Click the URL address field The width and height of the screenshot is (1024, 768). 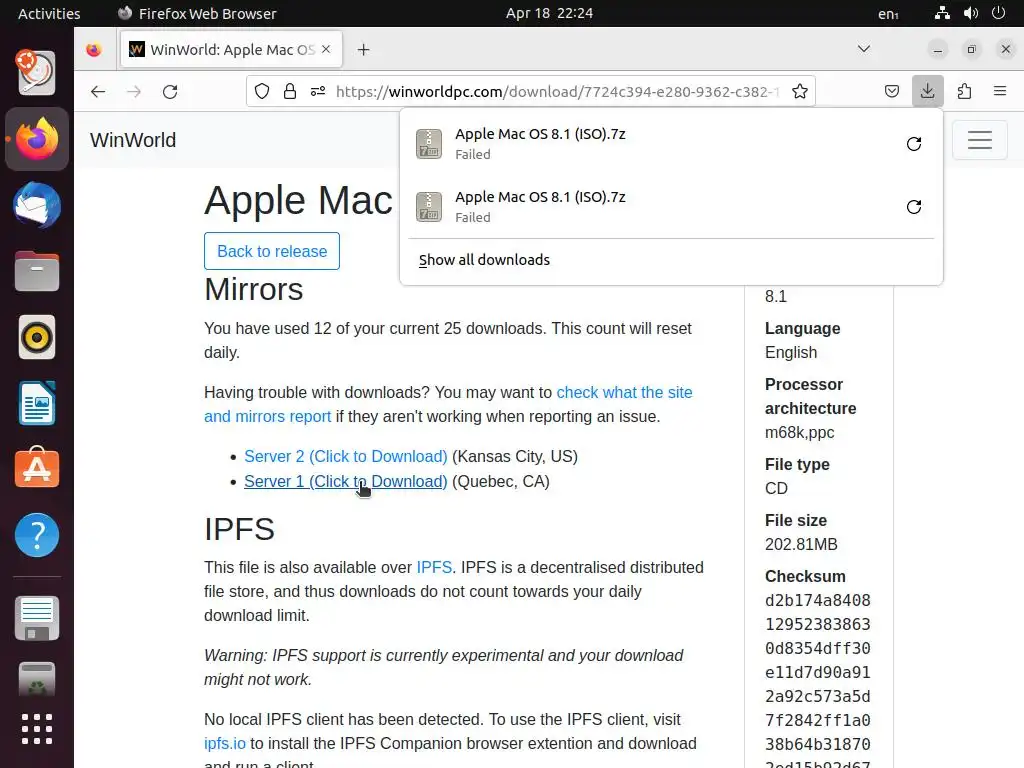click(557, 91)
